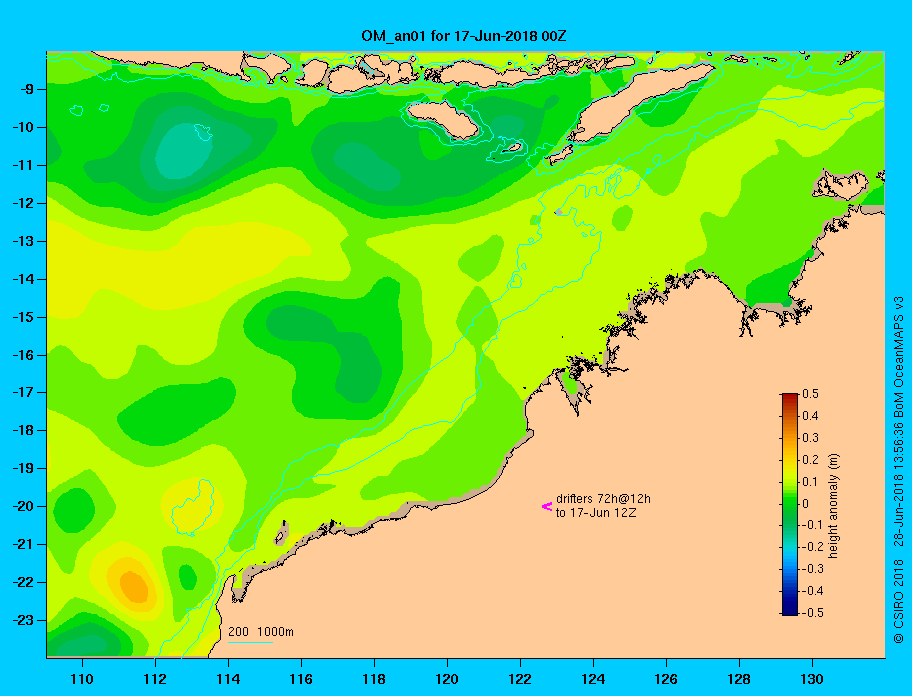
Task: Click the colorbar tick label 0.1
Action: 810,481
